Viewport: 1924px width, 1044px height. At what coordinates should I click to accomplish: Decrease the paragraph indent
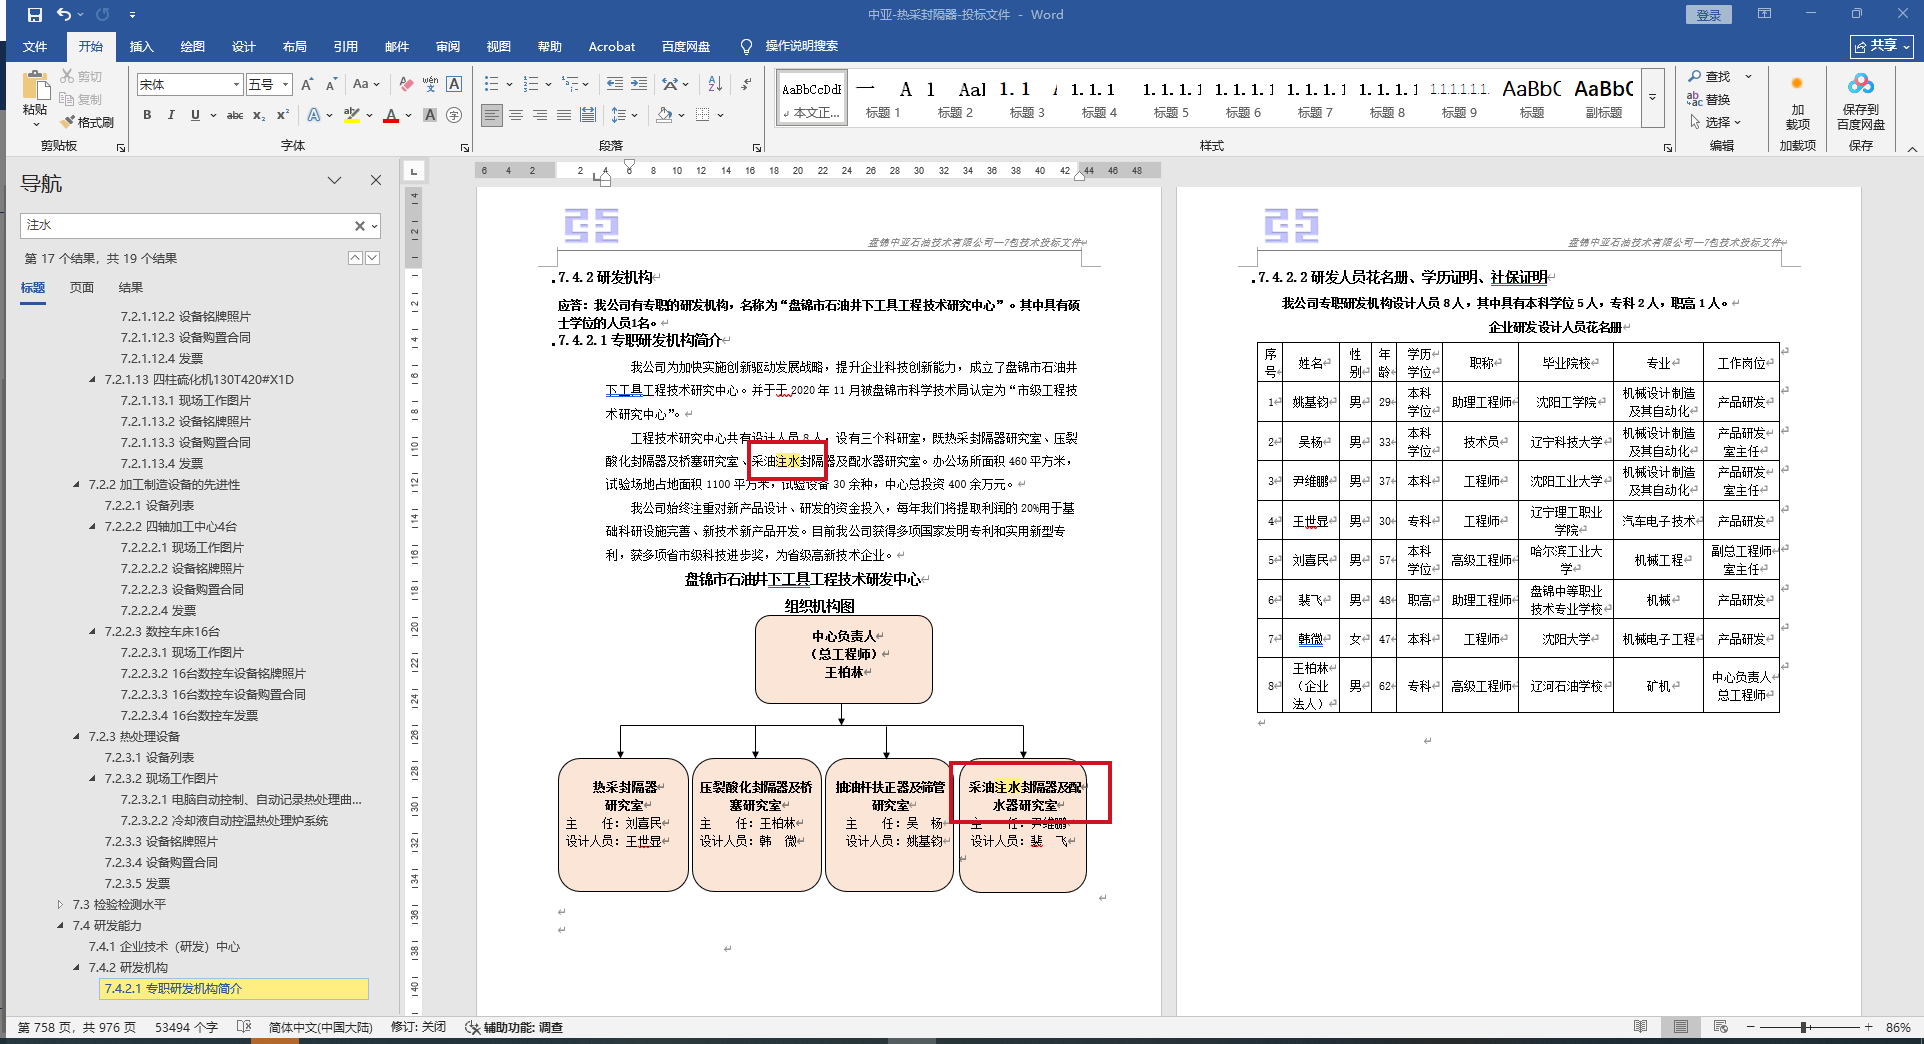(x=614, y=84)
